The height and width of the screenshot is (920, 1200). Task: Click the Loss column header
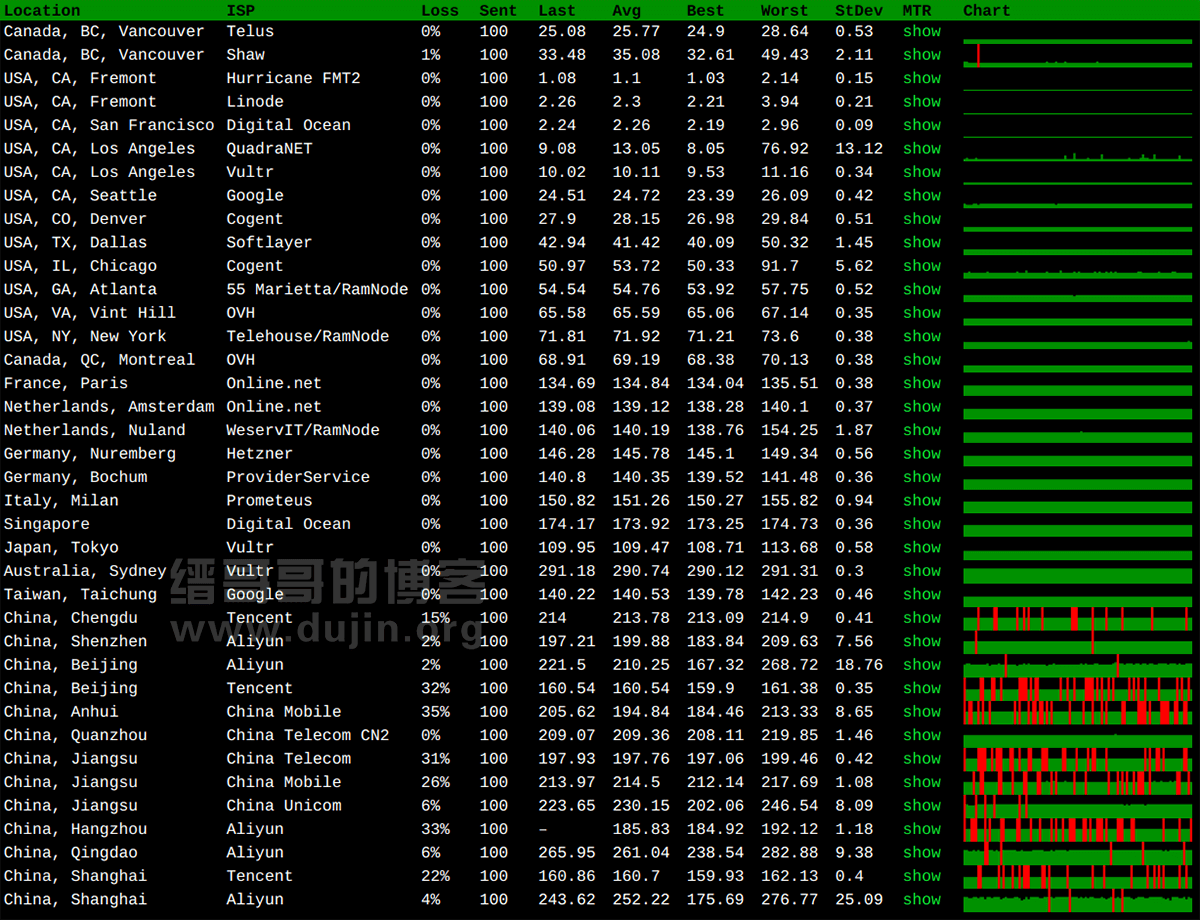[440, 11]
